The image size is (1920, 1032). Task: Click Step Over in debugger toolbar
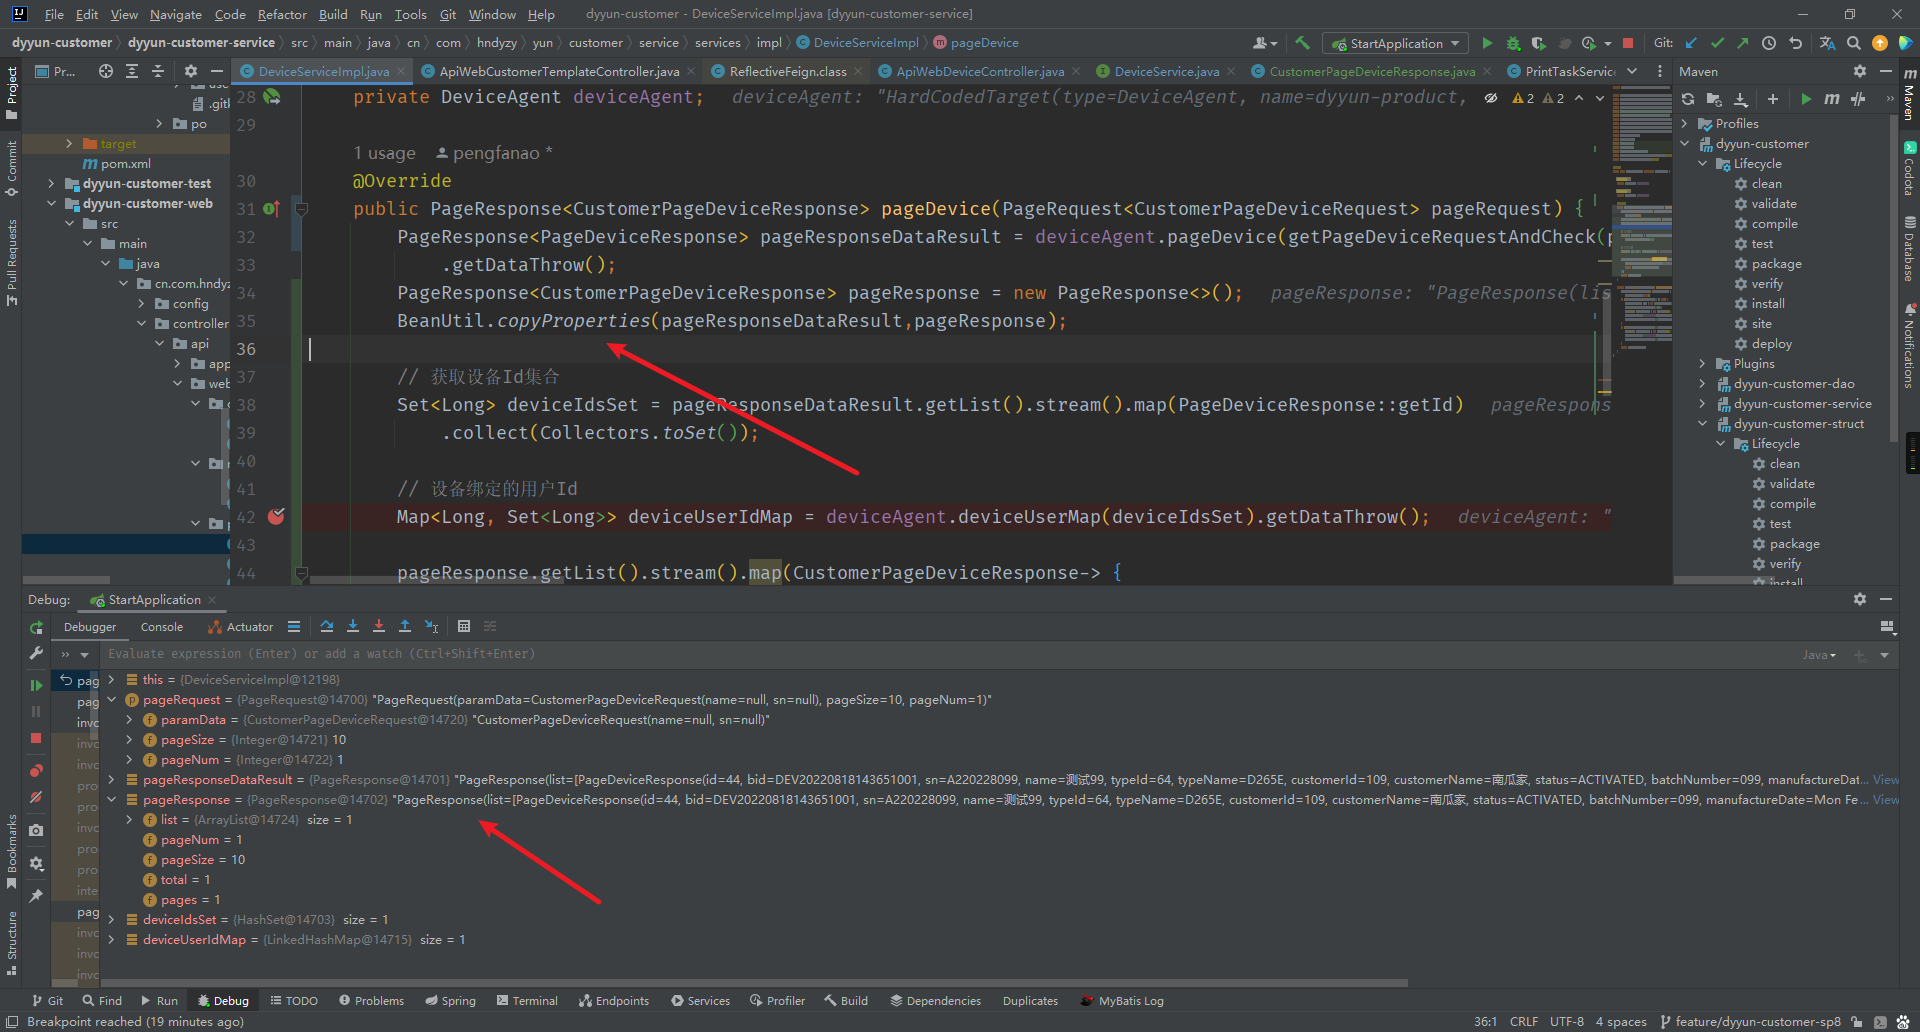click(x=327, y=626)
